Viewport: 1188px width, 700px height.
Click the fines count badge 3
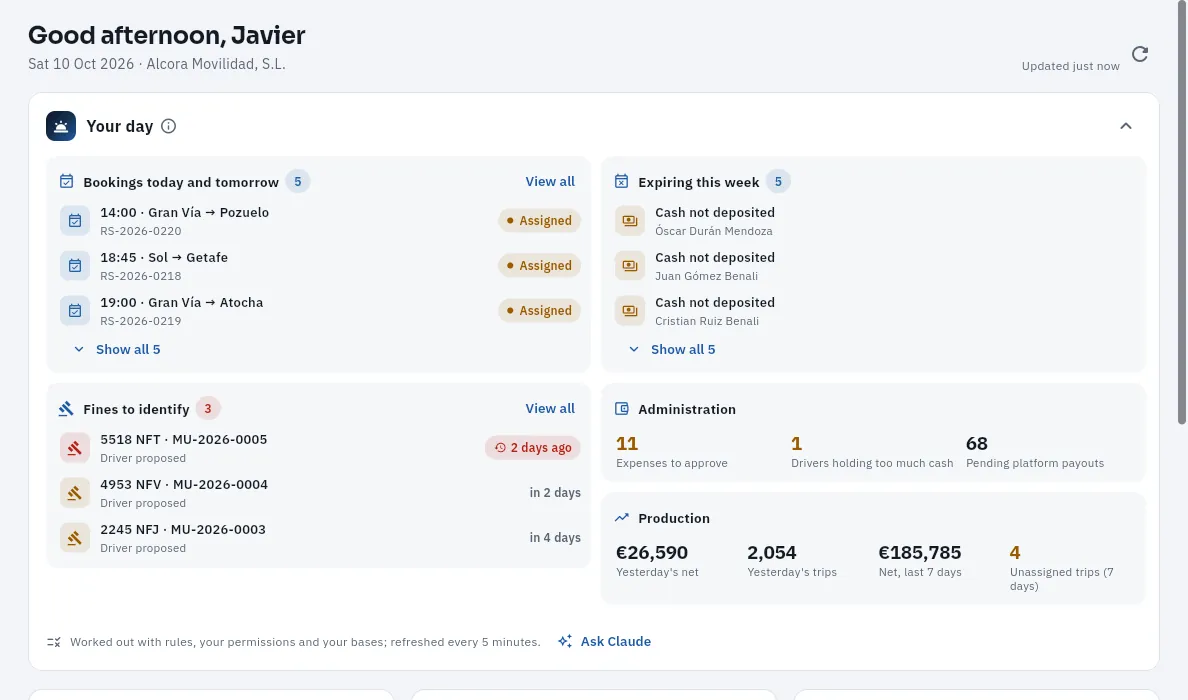[208, 408]
